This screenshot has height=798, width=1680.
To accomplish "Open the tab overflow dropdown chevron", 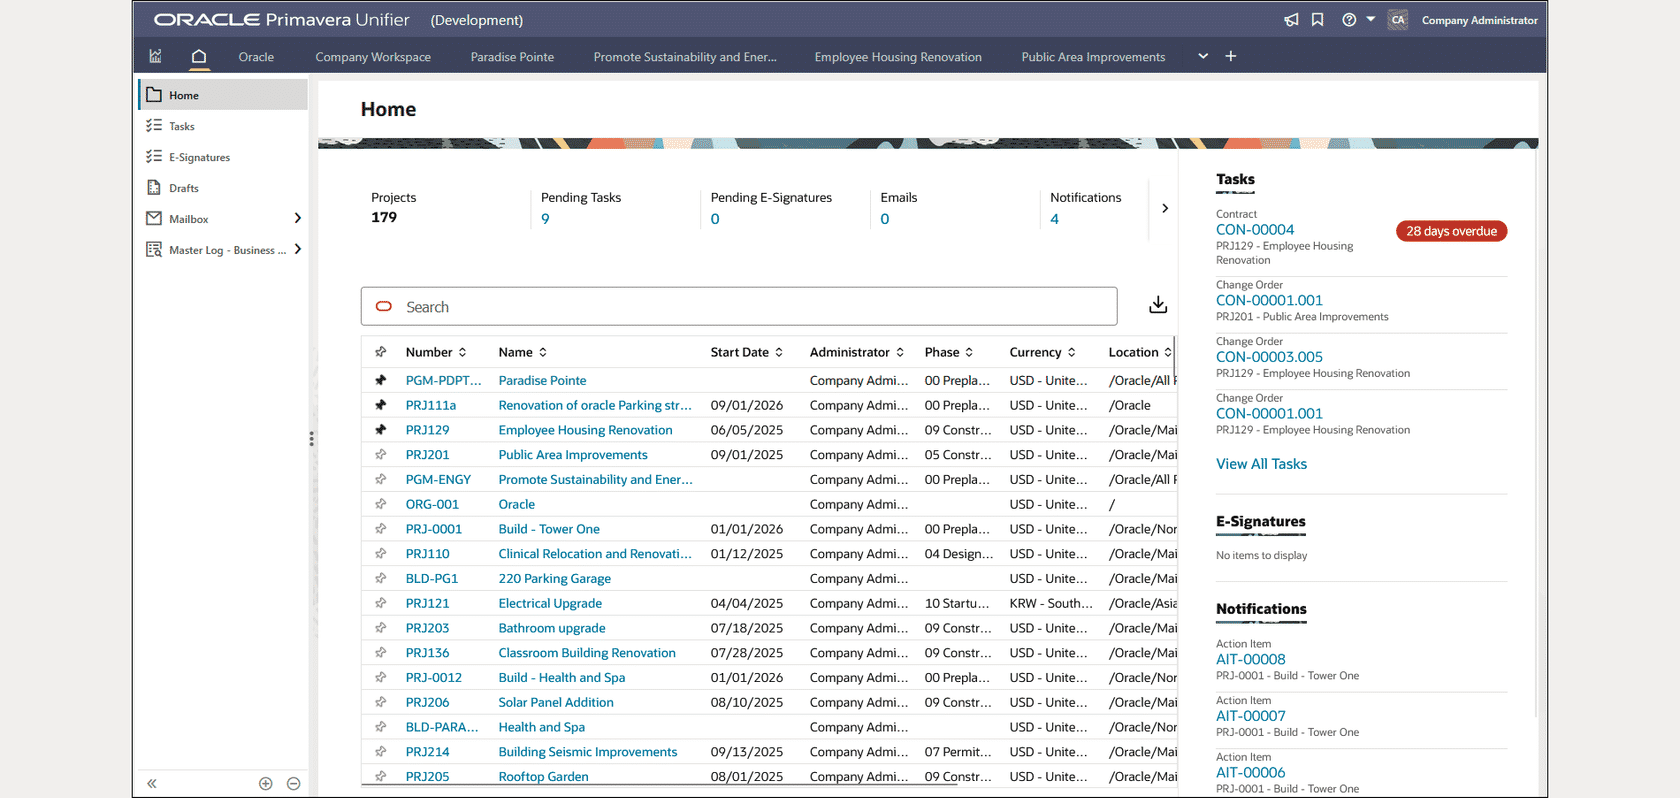I will [1203, 56].
